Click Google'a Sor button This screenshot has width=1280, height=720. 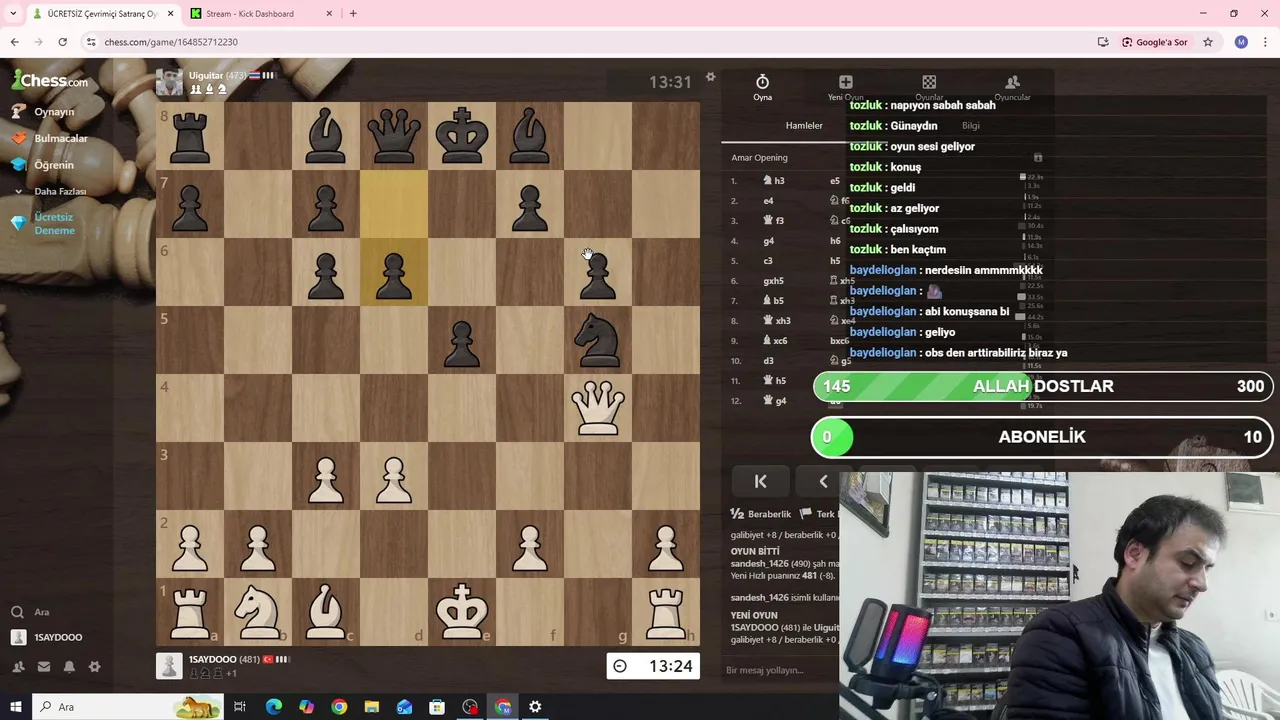coord(1154,42)
